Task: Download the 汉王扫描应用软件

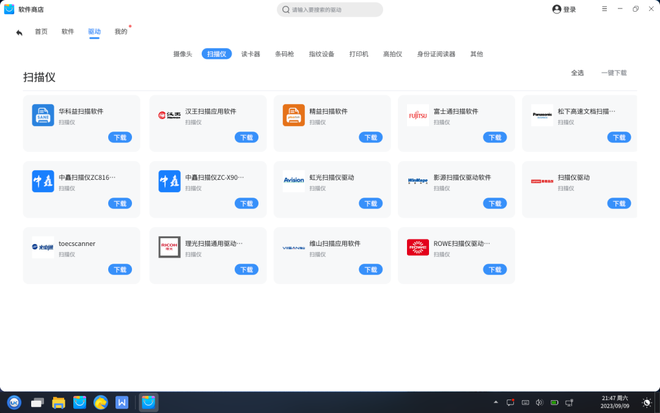Action: click(246, 137)
